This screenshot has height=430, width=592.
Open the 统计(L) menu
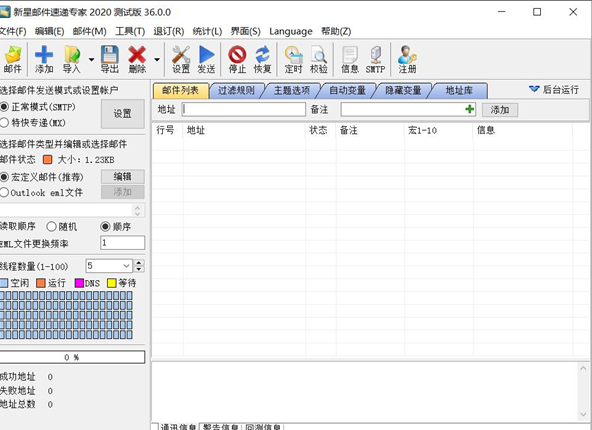[x=207, y=31]
